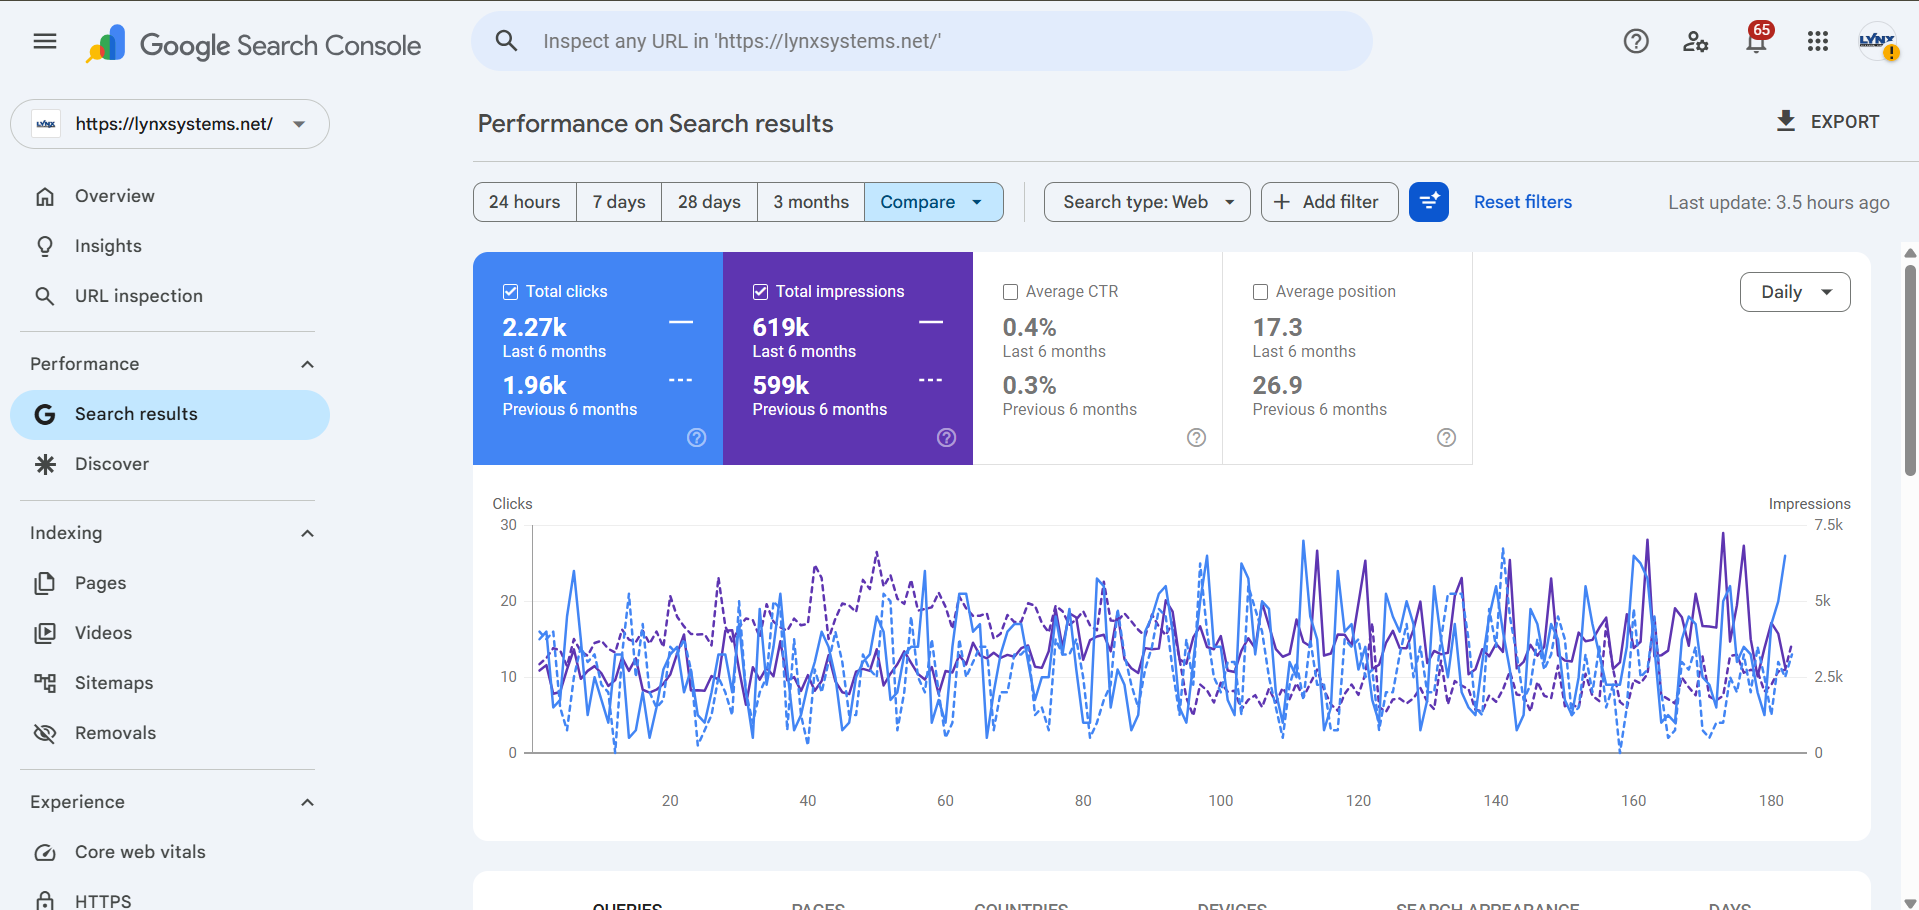
Task: Click the Discover asterisk icon
Action: tap(45, 464)
